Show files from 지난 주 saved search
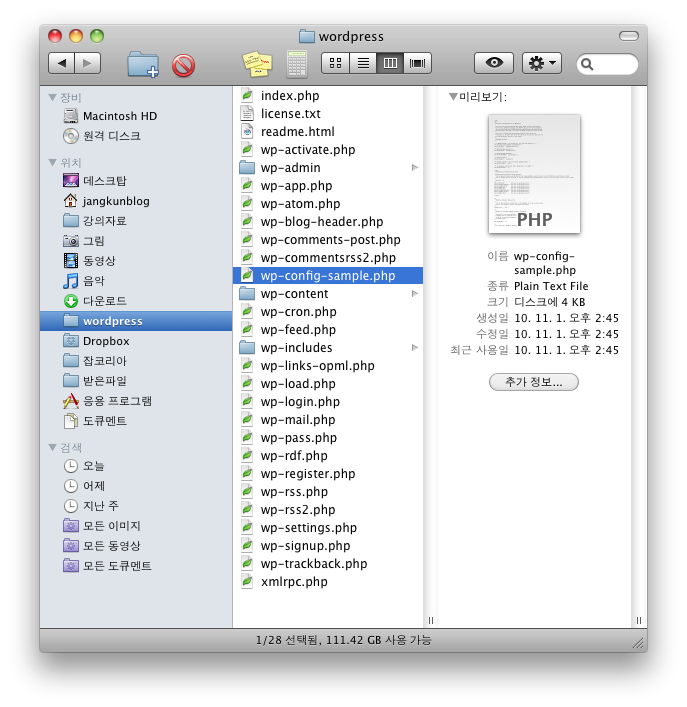The width and height of the screenshot is (687, 707). pos(136,505)
